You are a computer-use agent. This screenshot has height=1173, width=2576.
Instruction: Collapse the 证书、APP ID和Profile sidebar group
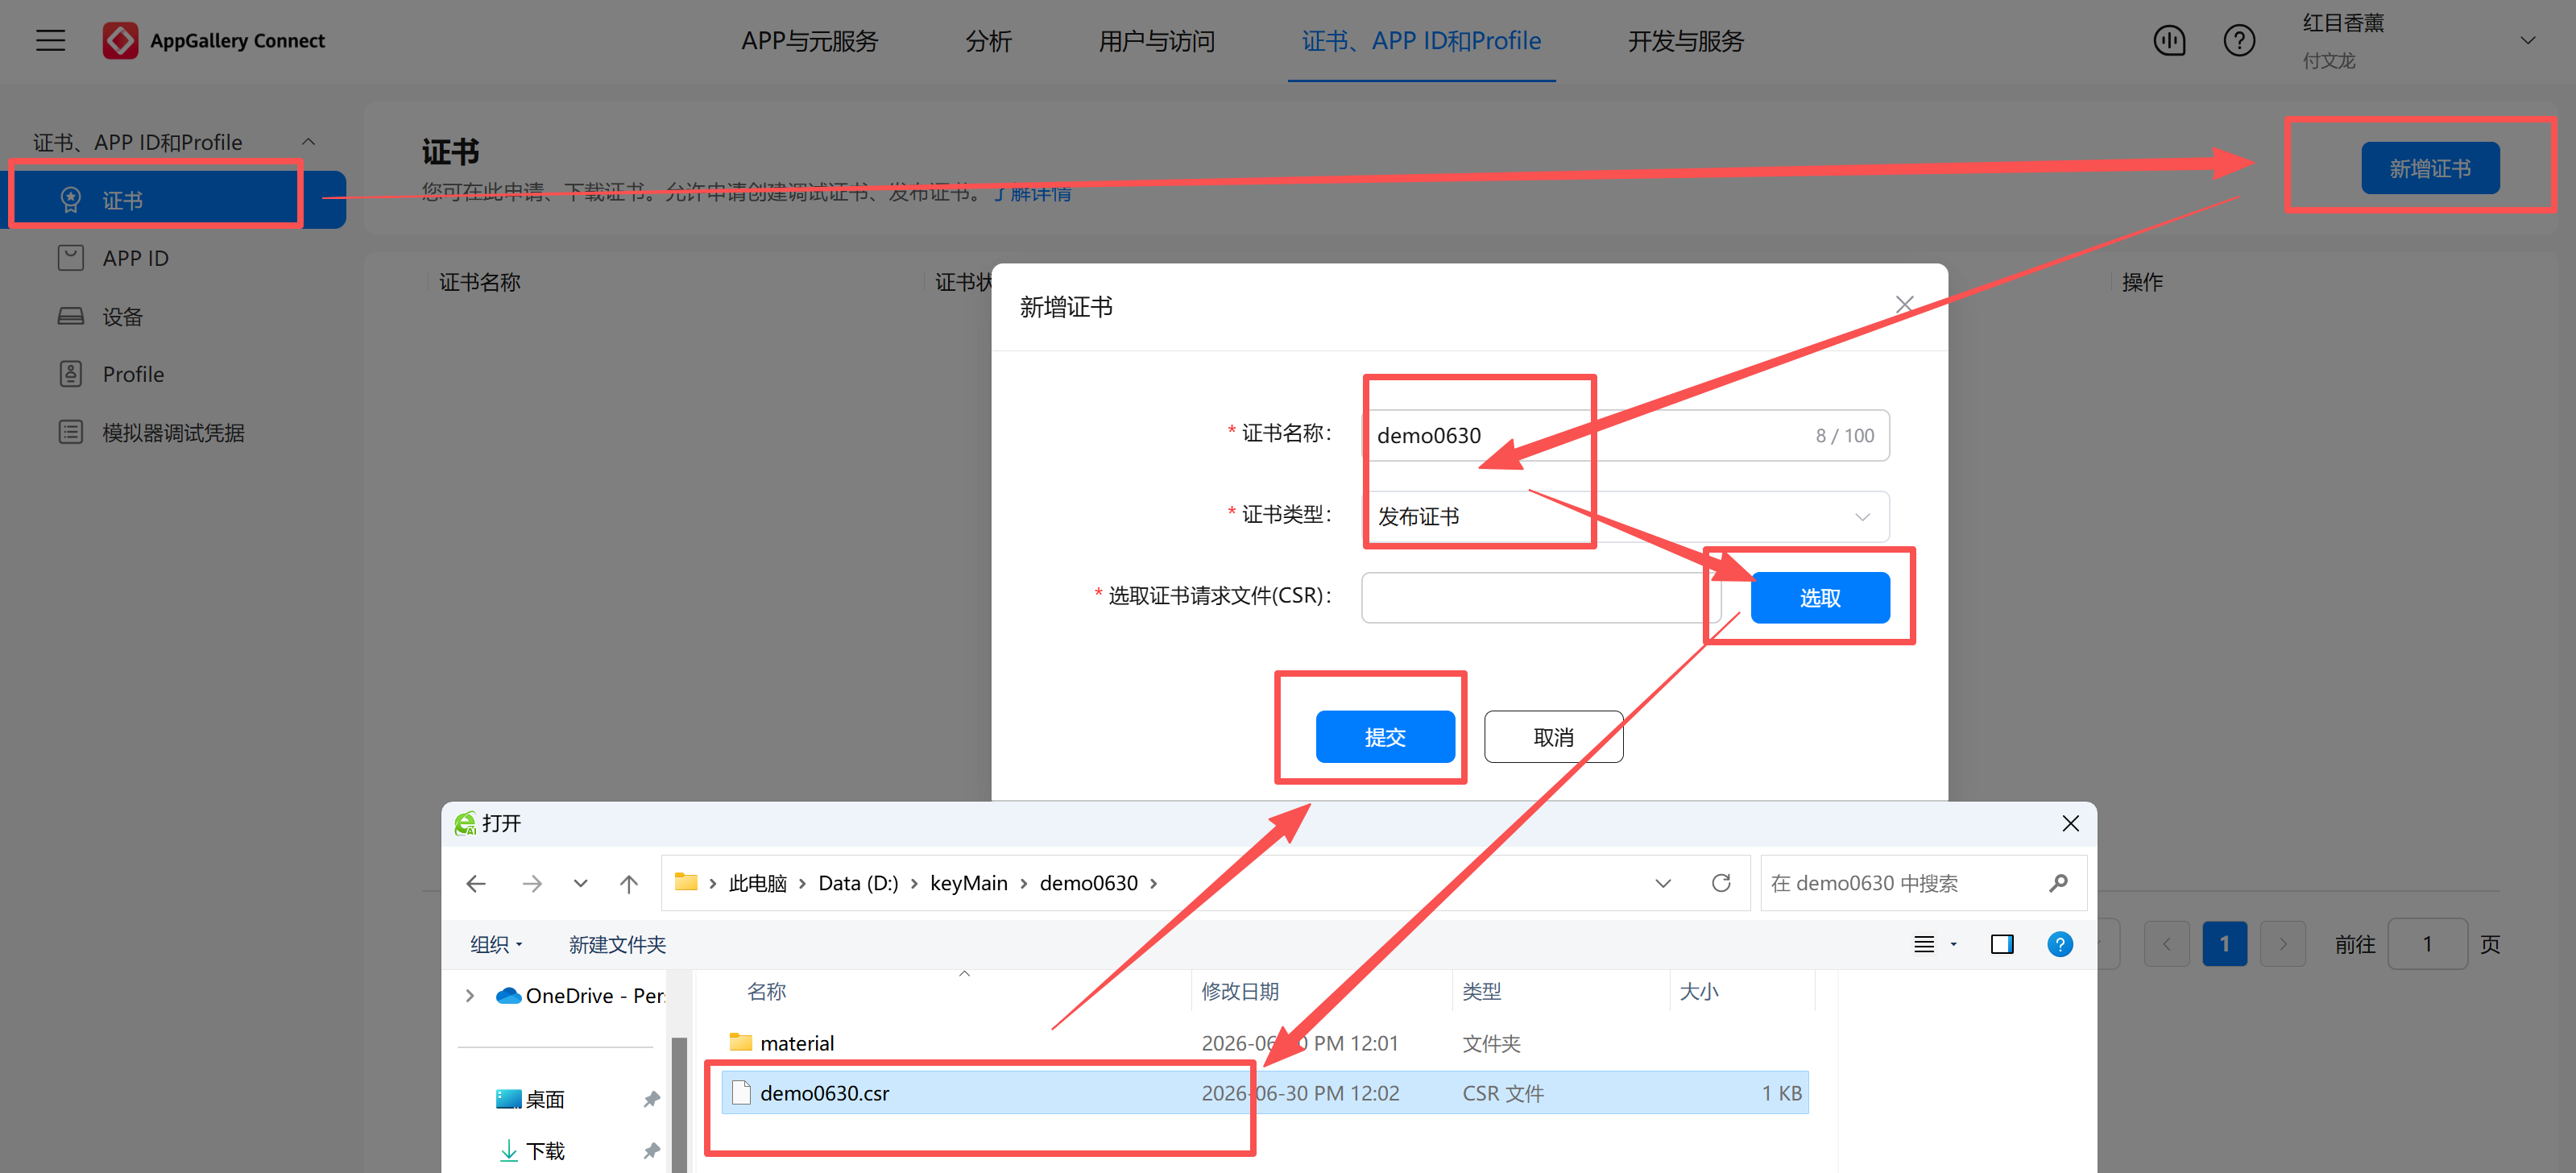tap(309, 142)
